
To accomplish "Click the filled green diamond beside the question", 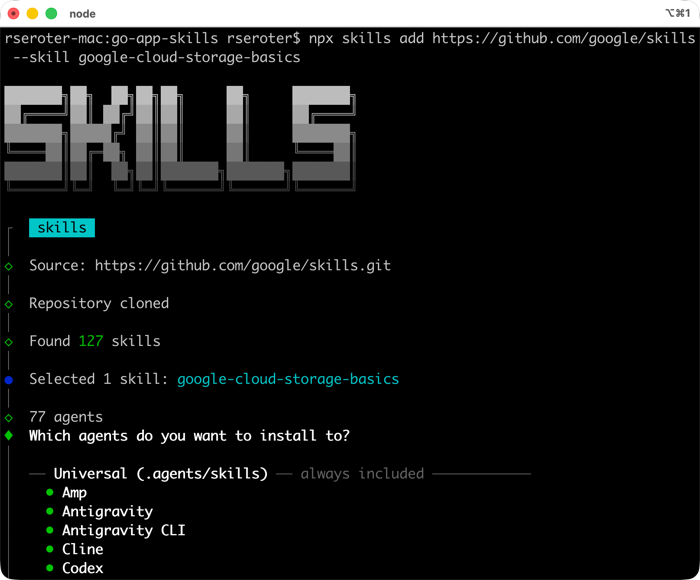I will pyautogui.click(x=8, y=435).
